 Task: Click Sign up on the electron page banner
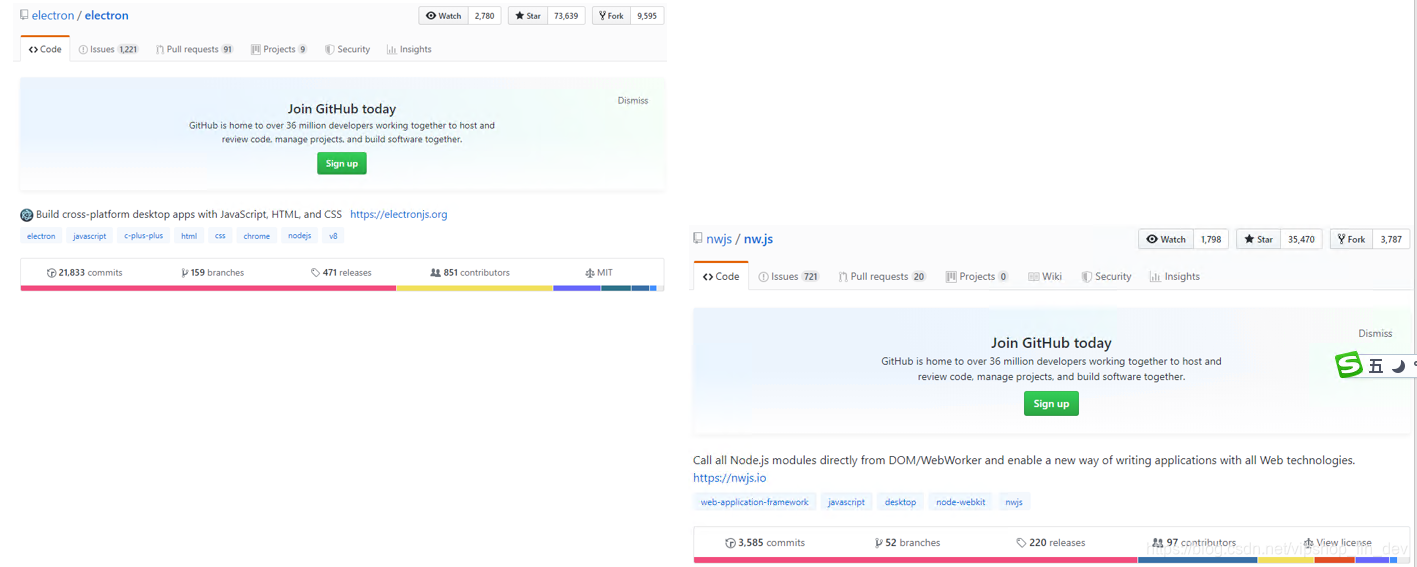[342, 163]
